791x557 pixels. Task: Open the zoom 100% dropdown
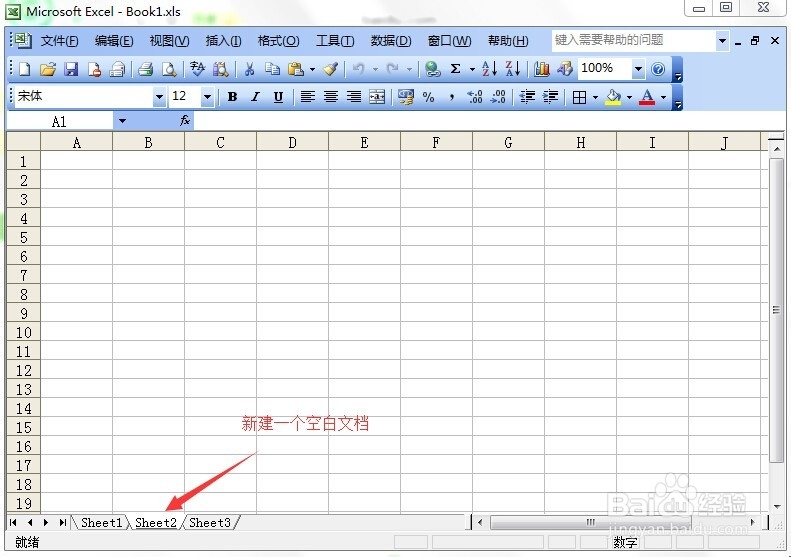pos(638,69)
